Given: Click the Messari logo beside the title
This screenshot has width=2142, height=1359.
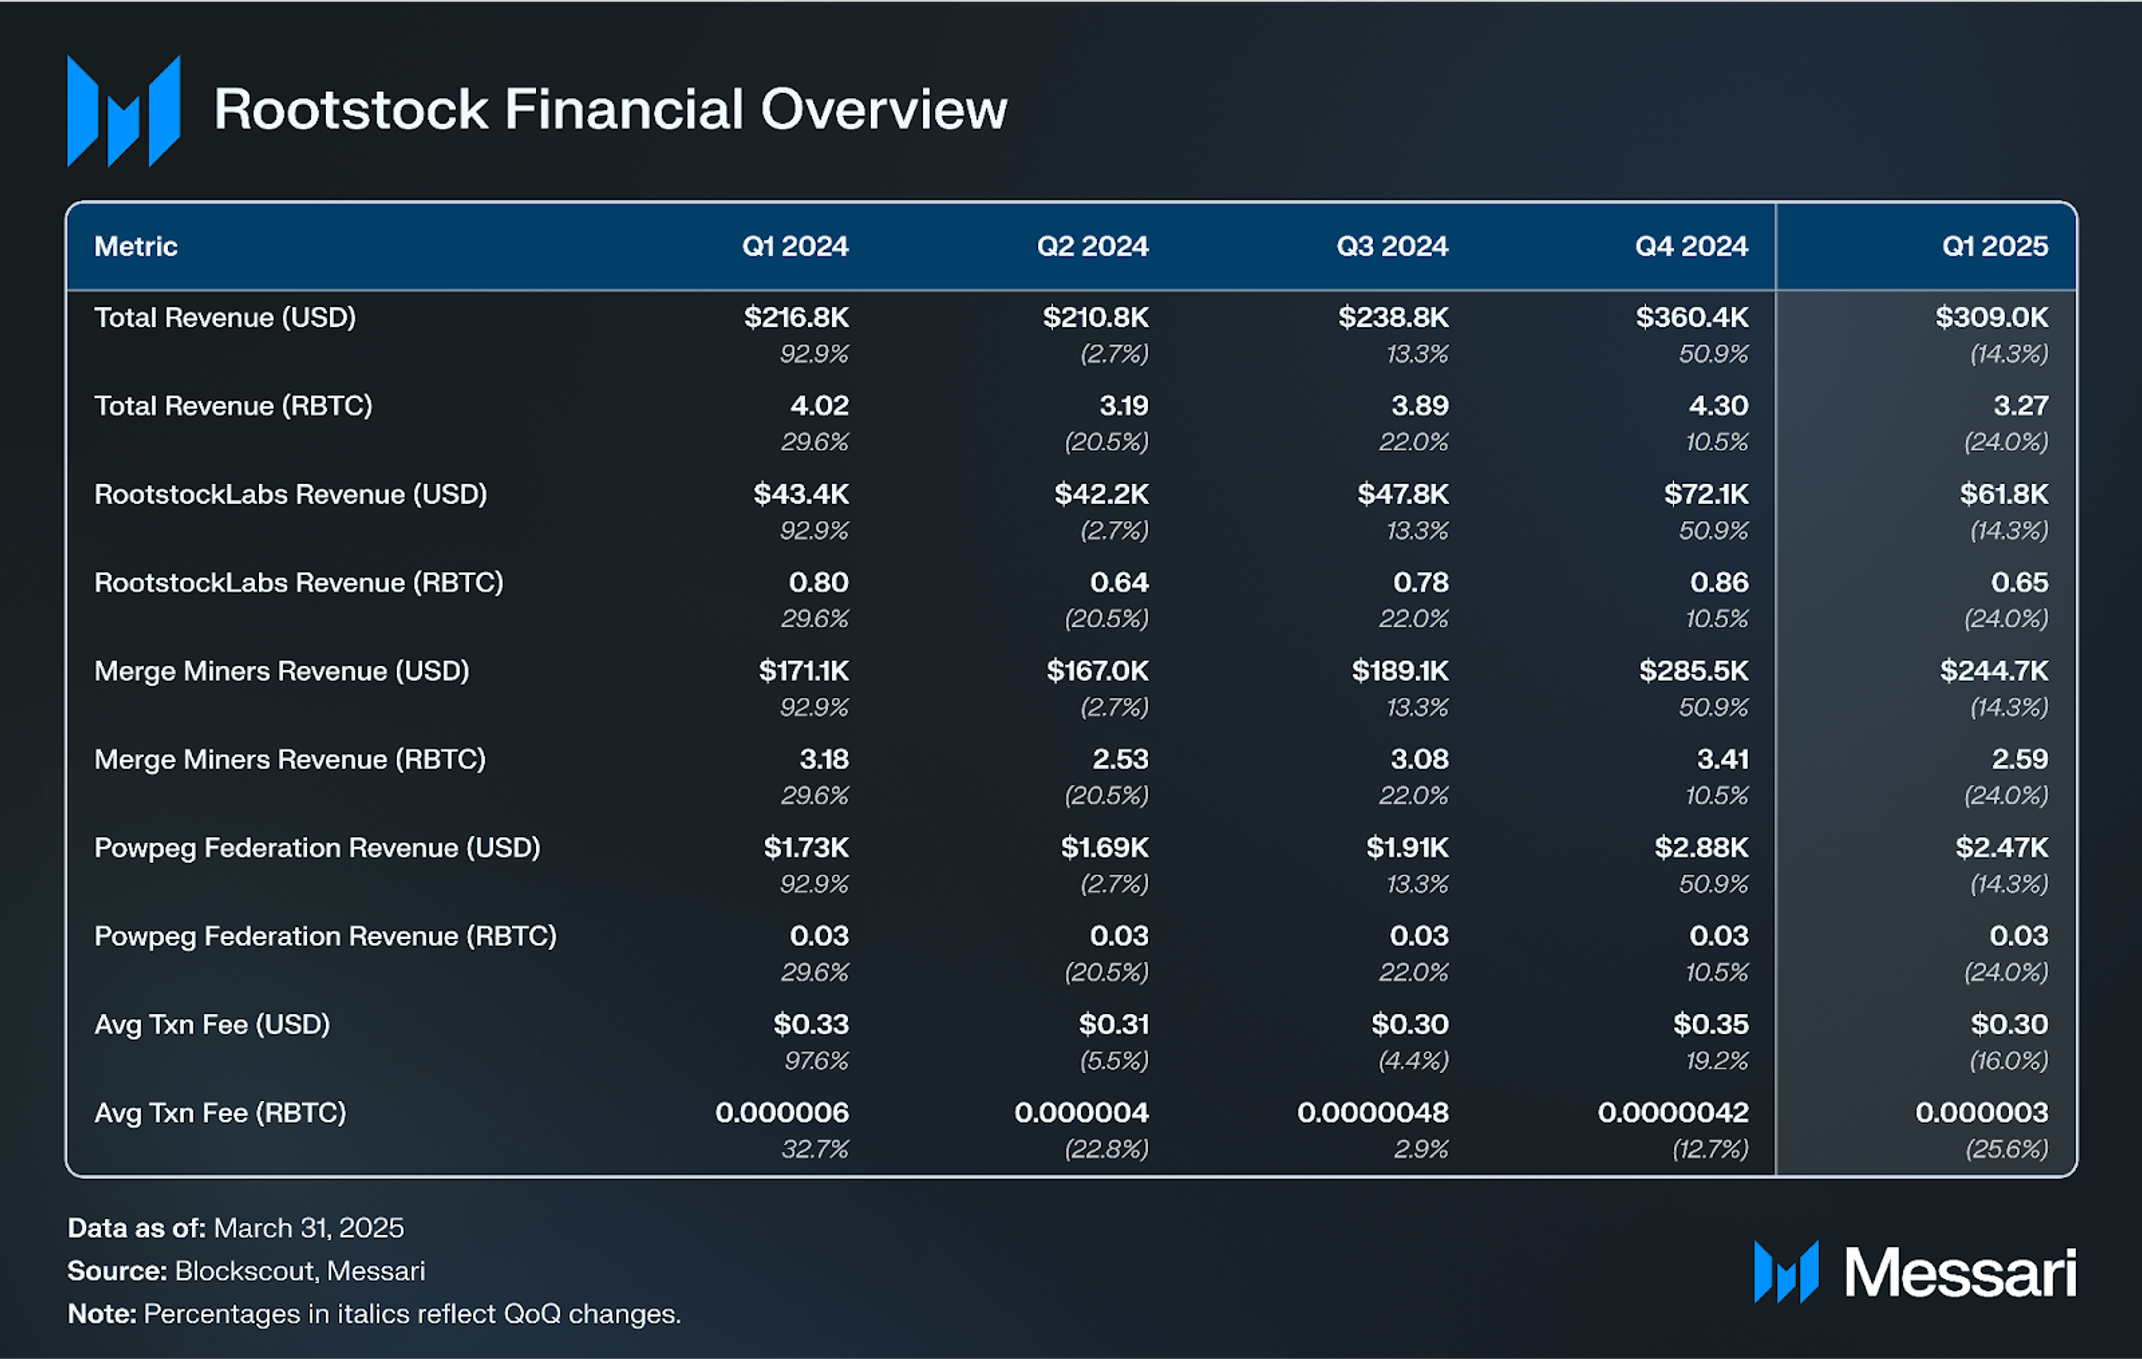Looking at the screenshot, I should click(124, 110).
